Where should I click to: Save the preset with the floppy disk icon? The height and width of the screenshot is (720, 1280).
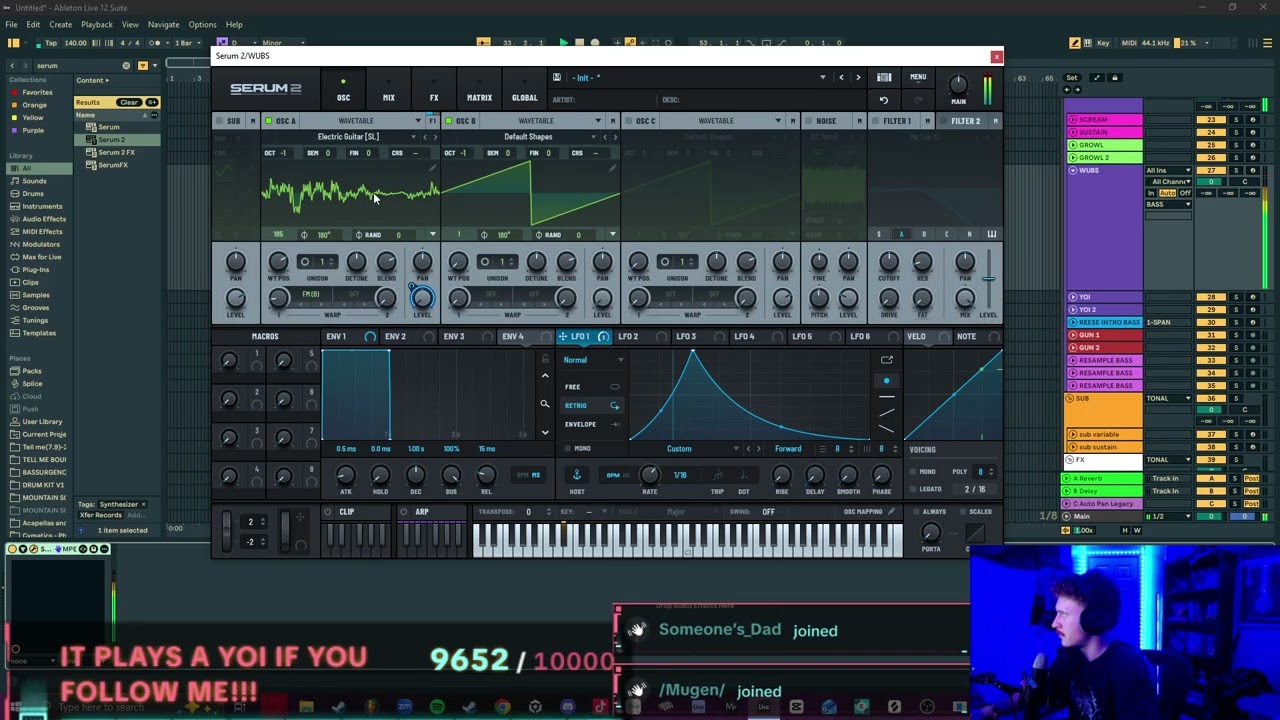click(557, 77)
